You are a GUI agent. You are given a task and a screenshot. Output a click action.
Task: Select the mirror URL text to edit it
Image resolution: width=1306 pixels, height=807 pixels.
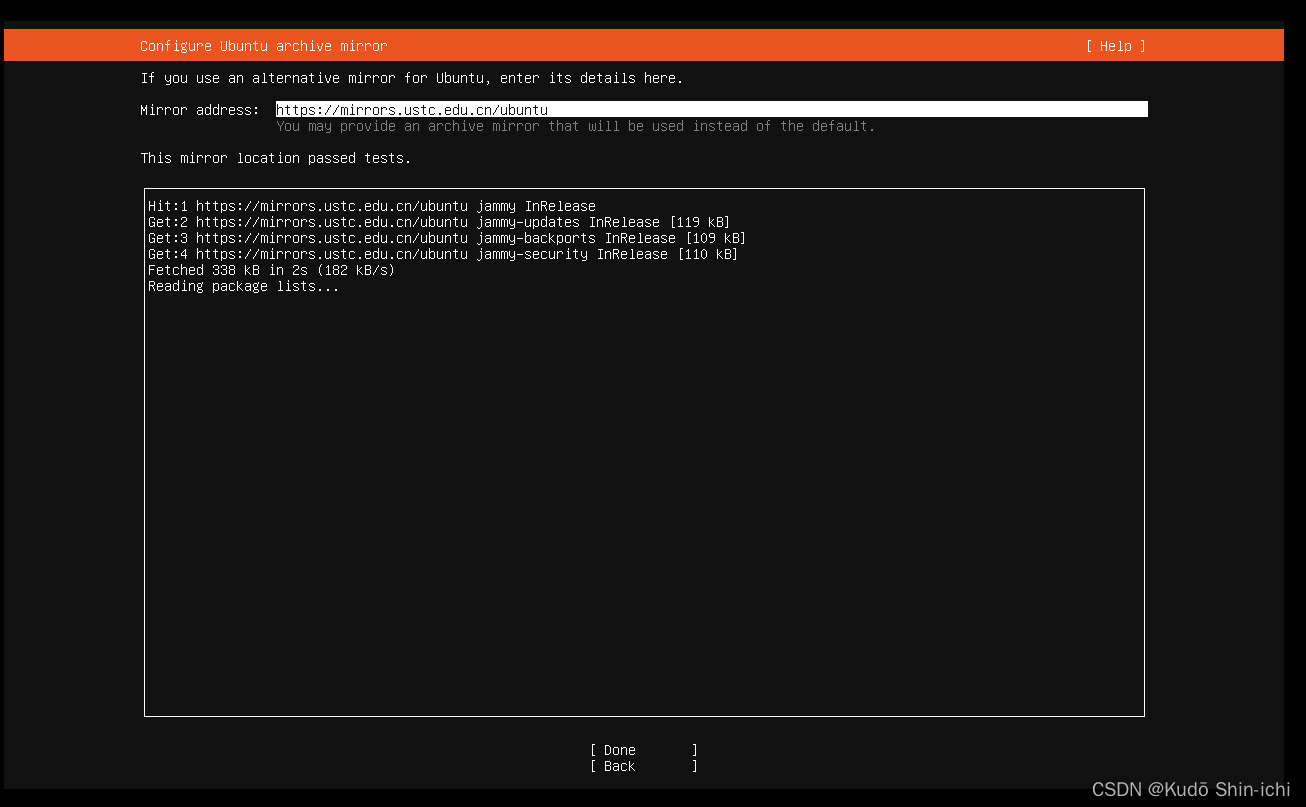[412, 109]
